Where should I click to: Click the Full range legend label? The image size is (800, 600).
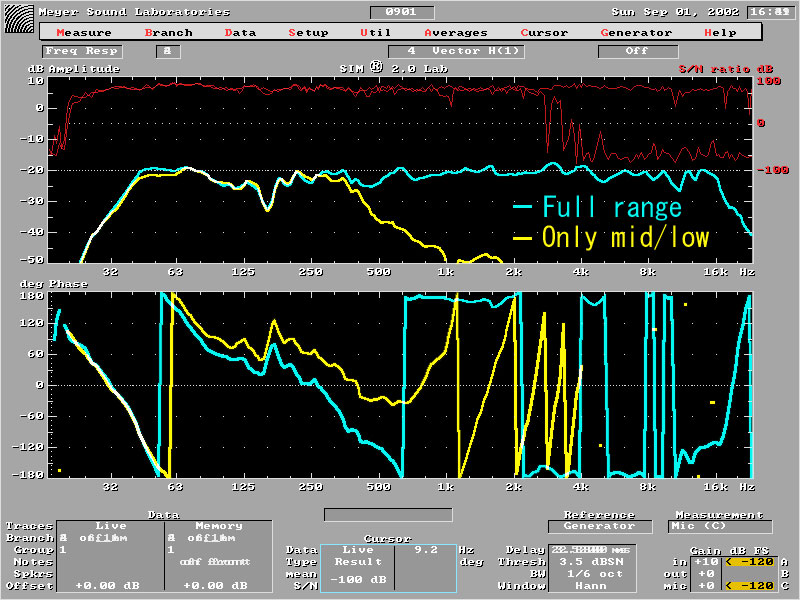point(612,207)
